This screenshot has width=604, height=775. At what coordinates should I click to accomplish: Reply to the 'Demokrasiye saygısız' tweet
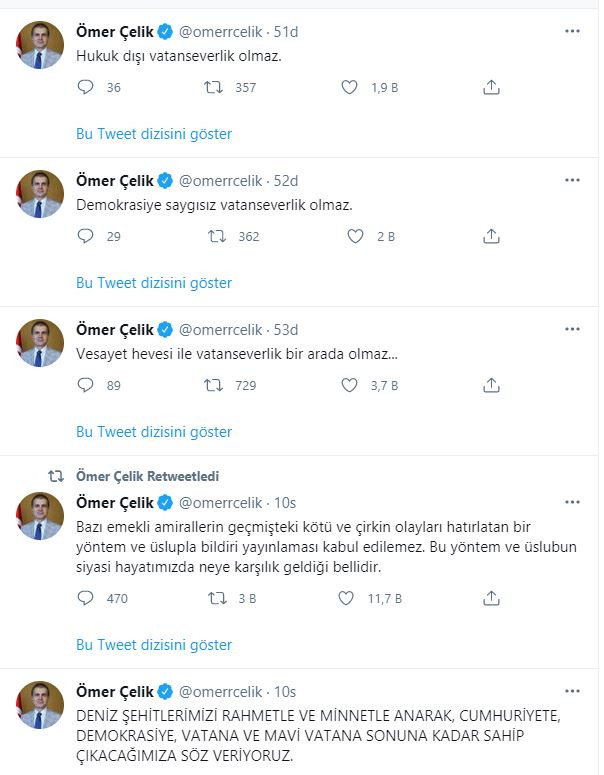85,237
